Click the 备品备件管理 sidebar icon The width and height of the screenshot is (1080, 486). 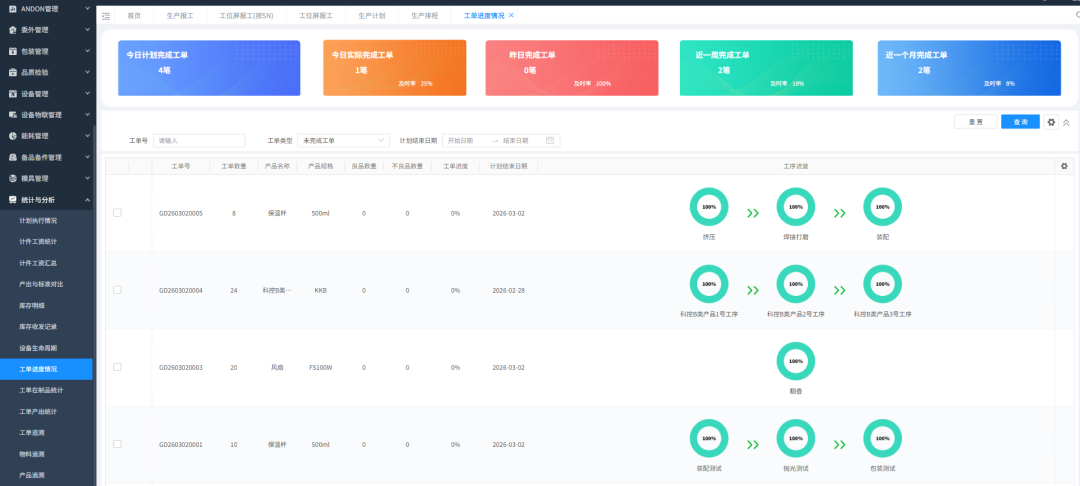tap(12, 158)
